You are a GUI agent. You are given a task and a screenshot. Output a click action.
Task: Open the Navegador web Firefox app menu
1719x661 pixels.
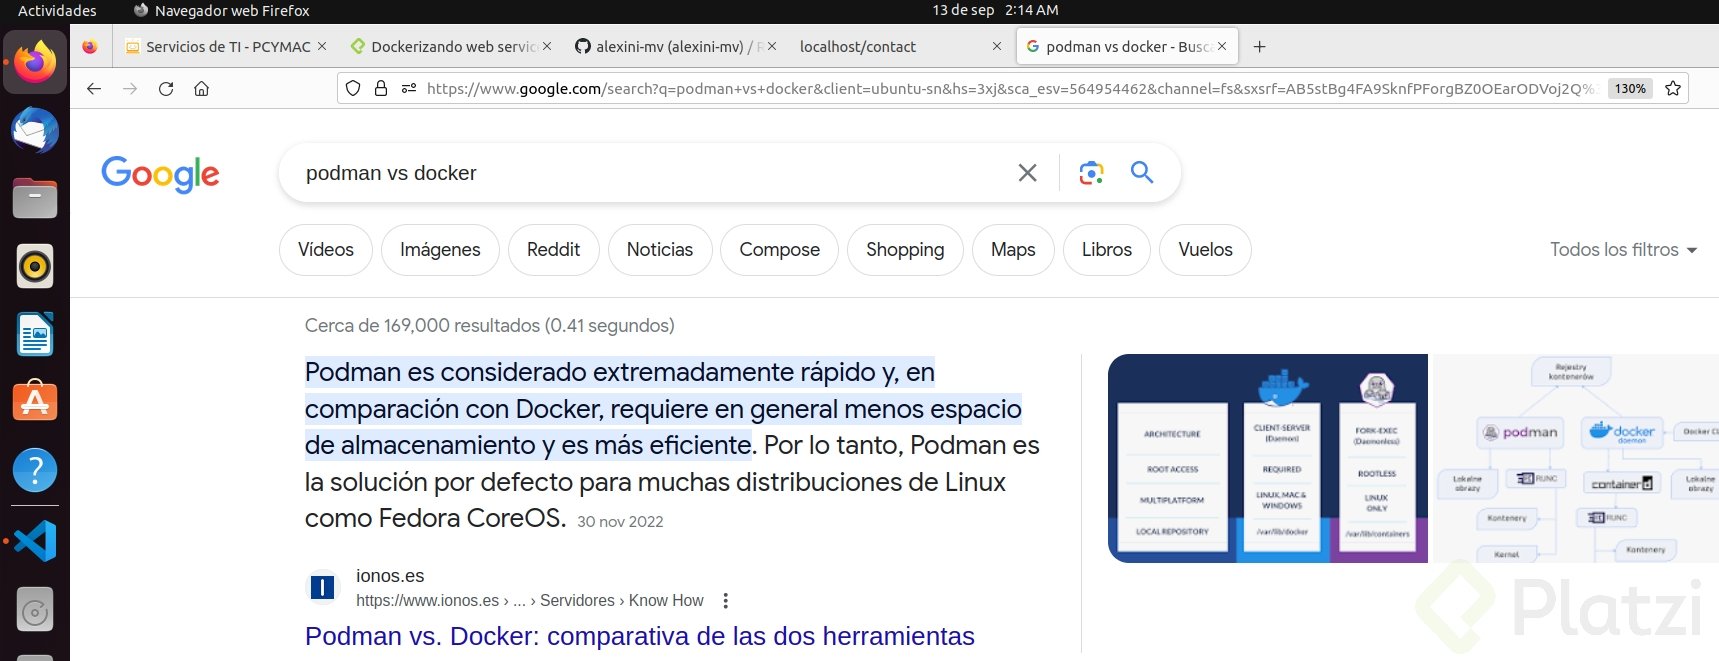222,10
